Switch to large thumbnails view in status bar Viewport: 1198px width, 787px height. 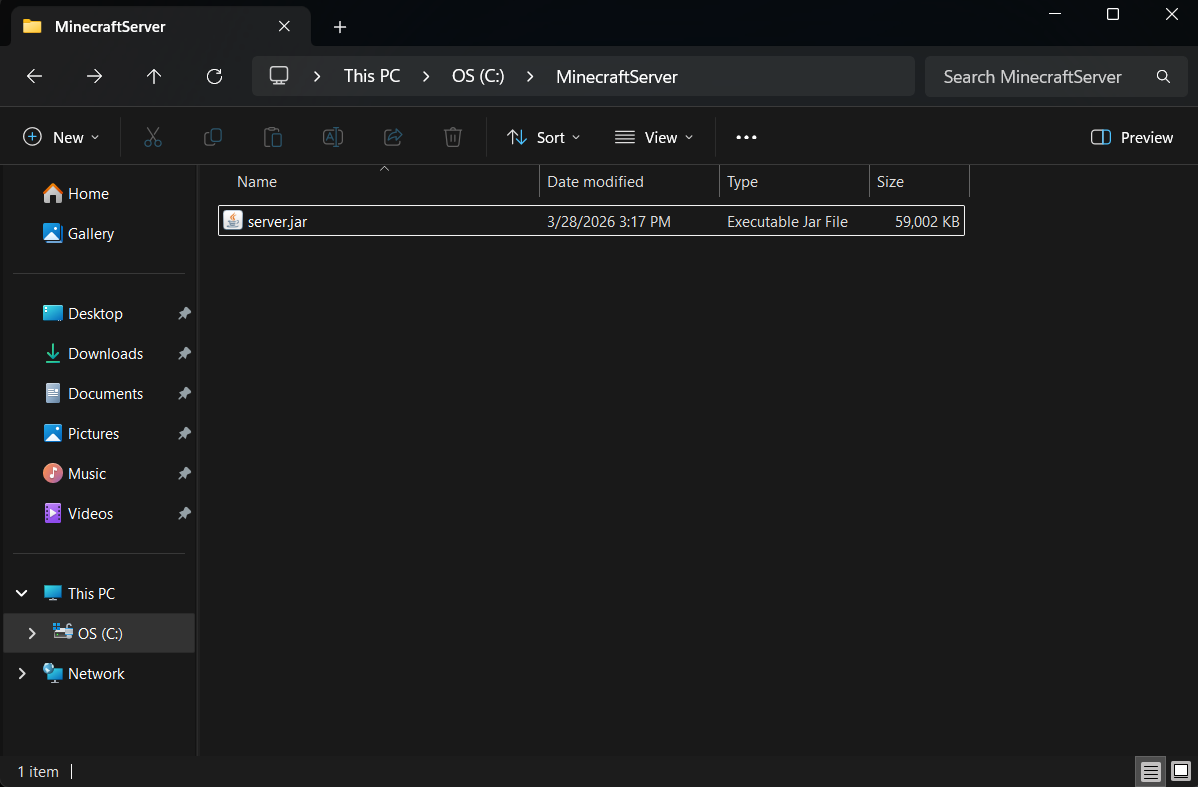pyautogui.click(x=1181, y=772)
